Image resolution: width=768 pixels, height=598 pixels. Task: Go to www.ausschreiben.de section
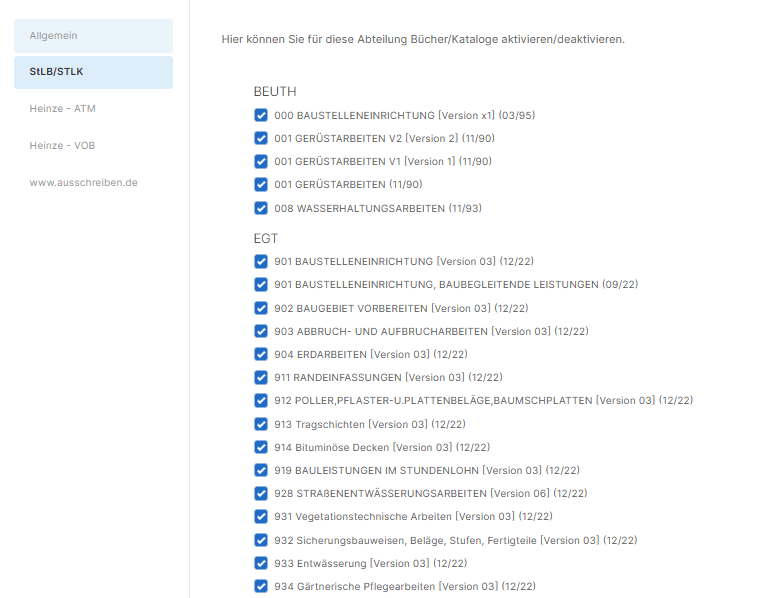click(x=83, y=183)
